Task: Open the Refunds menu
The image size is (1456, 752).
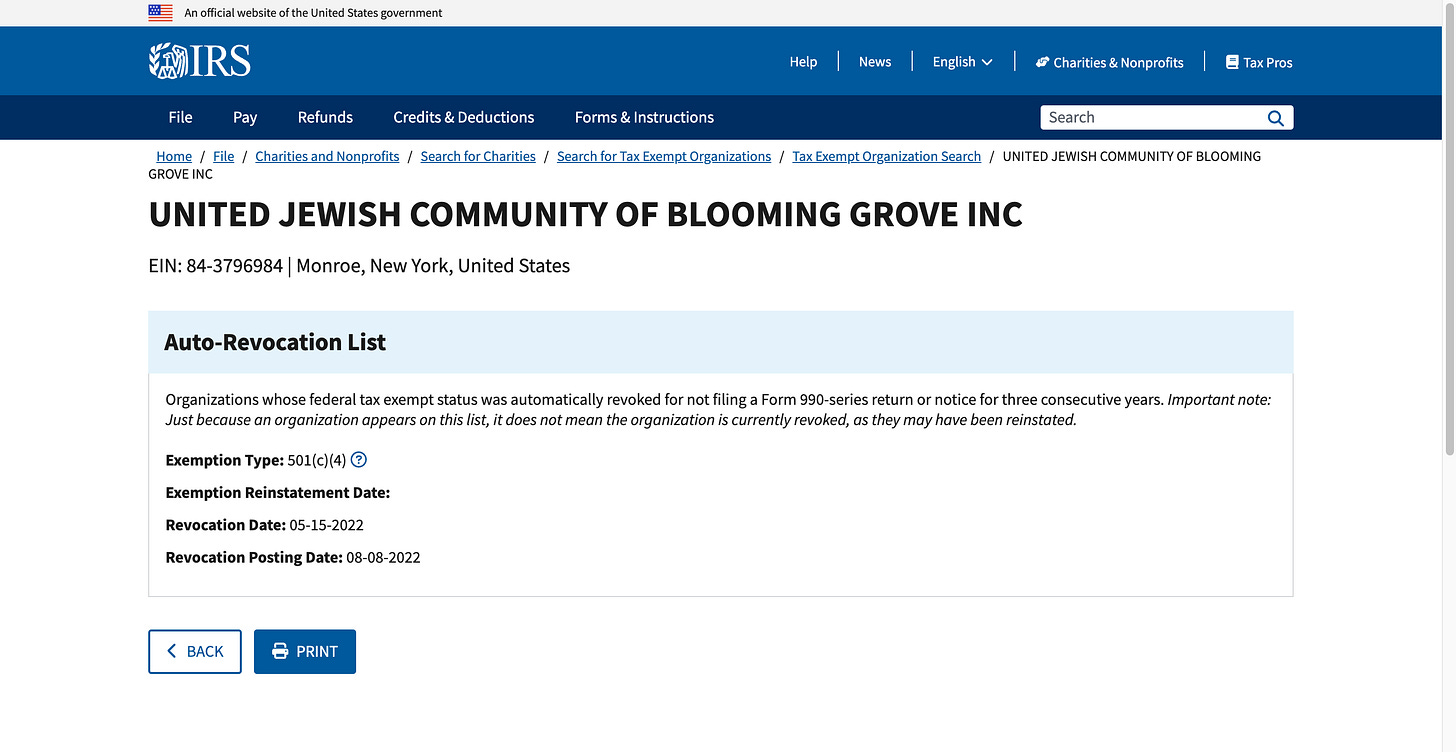Action: point(325,117)
